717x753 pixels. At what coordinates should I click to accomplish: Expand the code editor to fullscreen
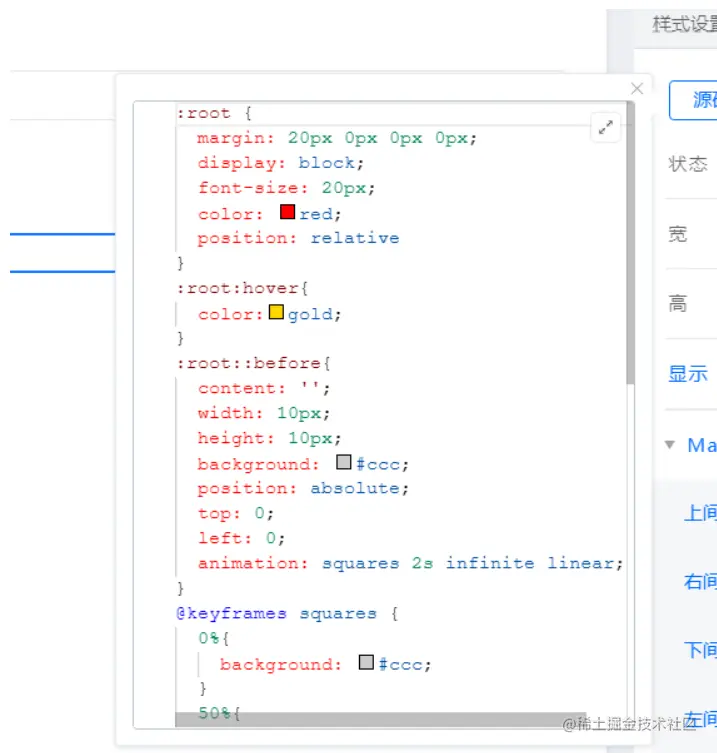(606, 127)
